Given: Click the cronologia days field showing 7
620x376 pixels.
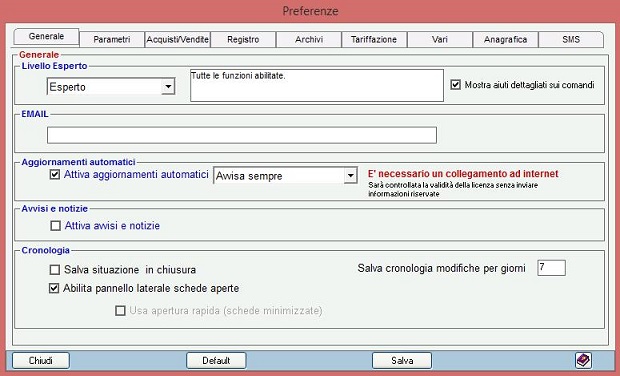Looking at the screenshot, I should click(x=551, y=268).
